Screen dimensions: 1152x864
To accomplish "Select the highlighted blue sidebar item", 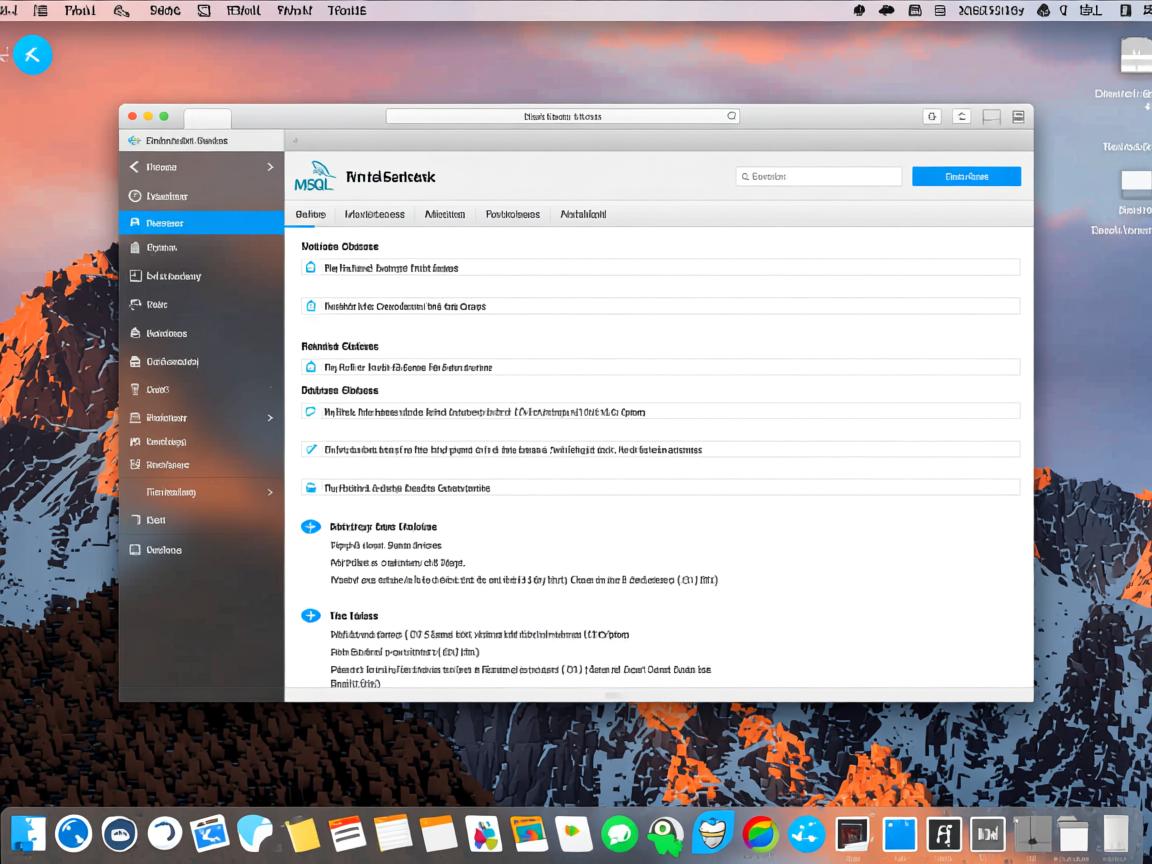I will tap(201, 223).
